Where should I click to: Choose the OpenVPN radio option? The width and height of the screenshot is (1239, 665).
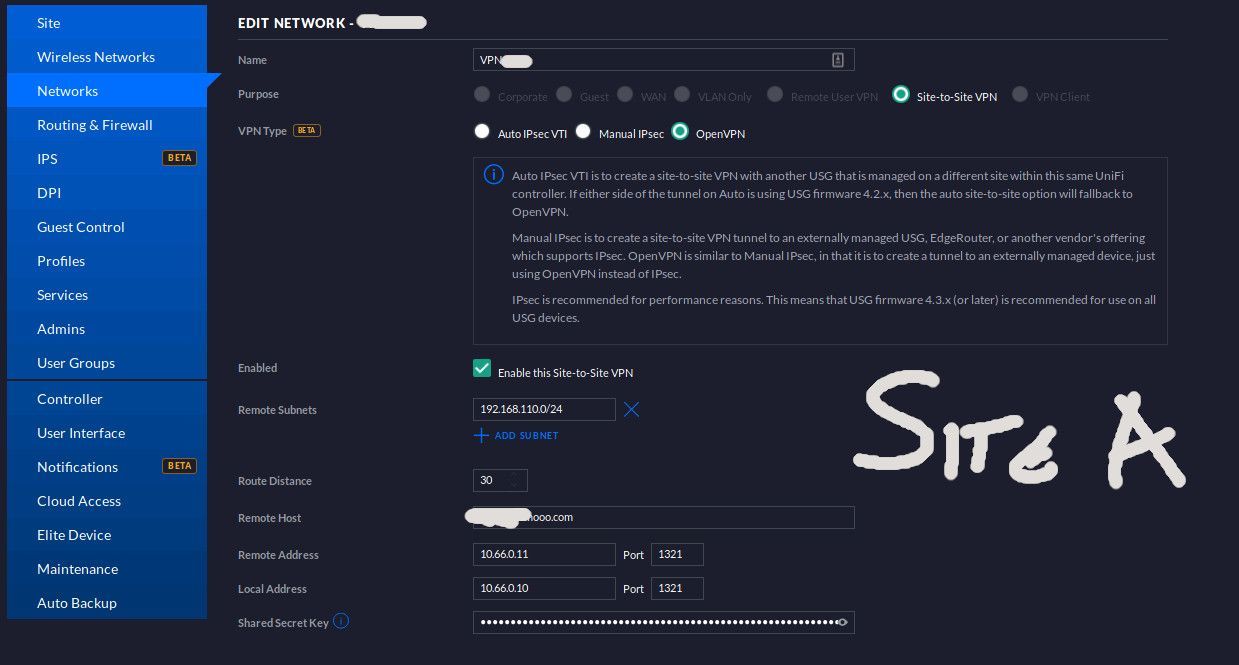pos(681,132)
